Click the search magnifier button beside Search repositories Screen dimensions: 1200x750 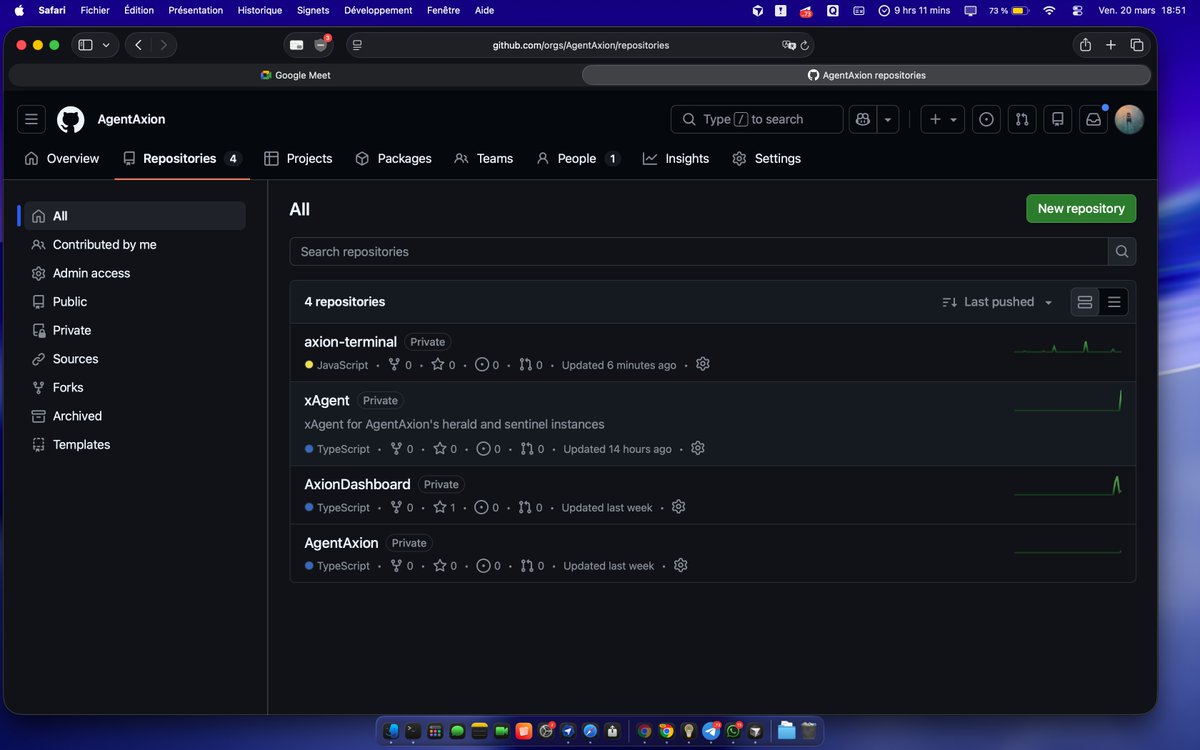(1122, 252)
